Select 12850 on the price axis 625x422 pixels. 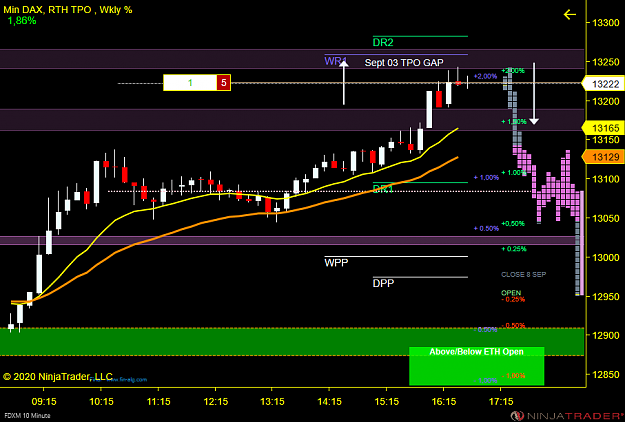pos(606,375)
